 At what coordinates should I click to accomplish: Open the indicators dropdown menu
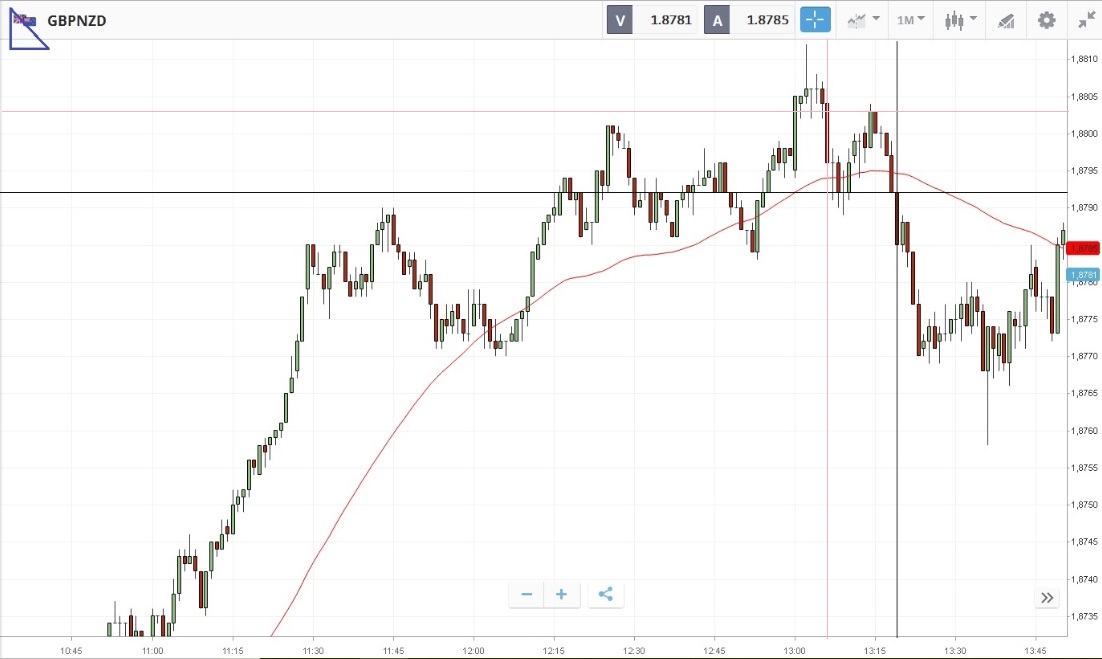tap(863, 20)
